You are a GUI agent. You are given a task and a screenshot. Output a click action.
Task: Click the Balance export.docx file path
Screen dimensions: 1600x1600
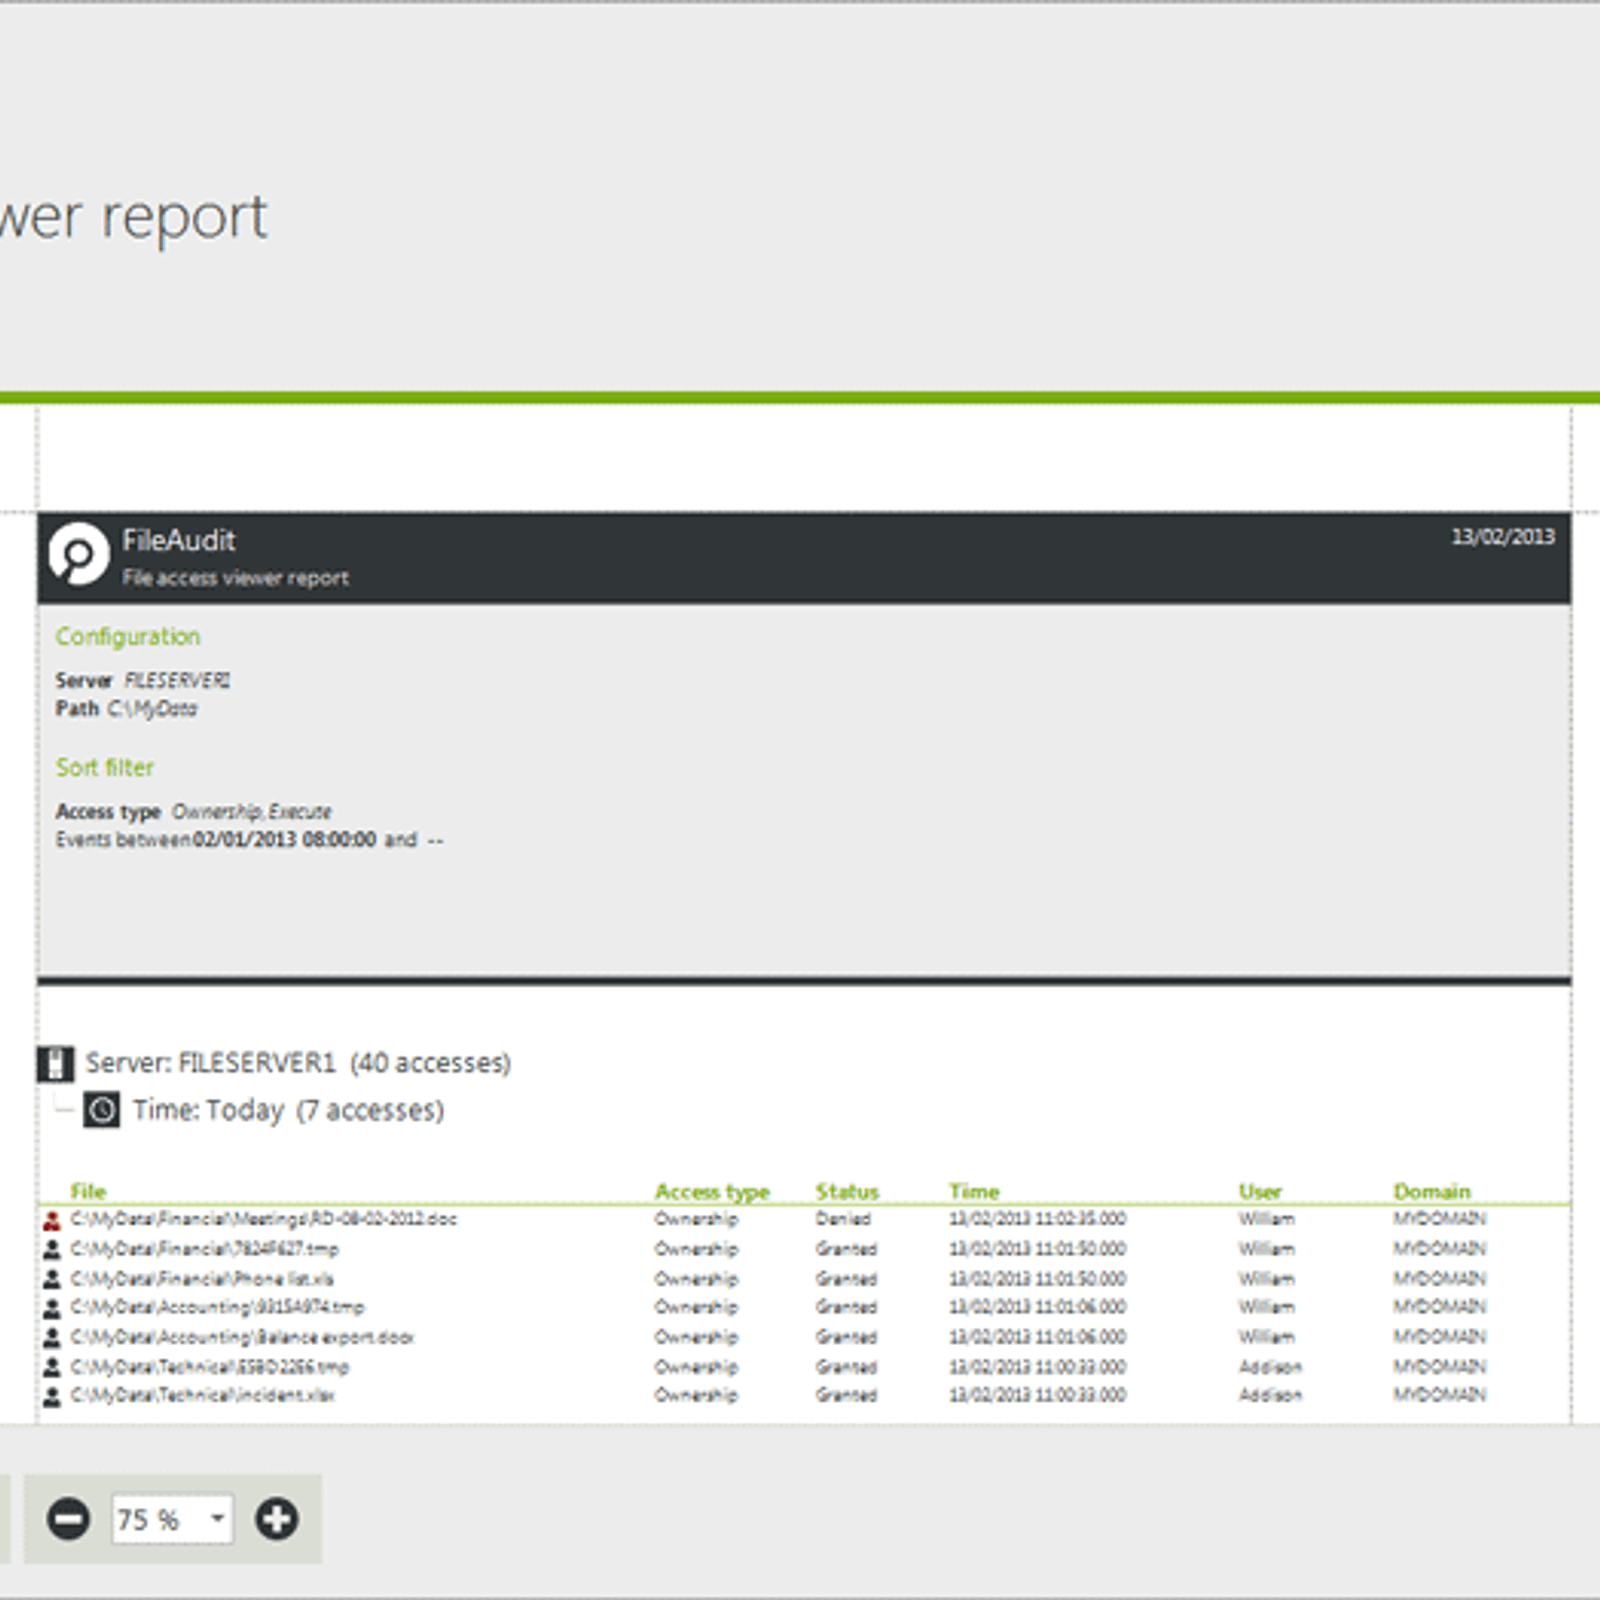[242, 1337]
